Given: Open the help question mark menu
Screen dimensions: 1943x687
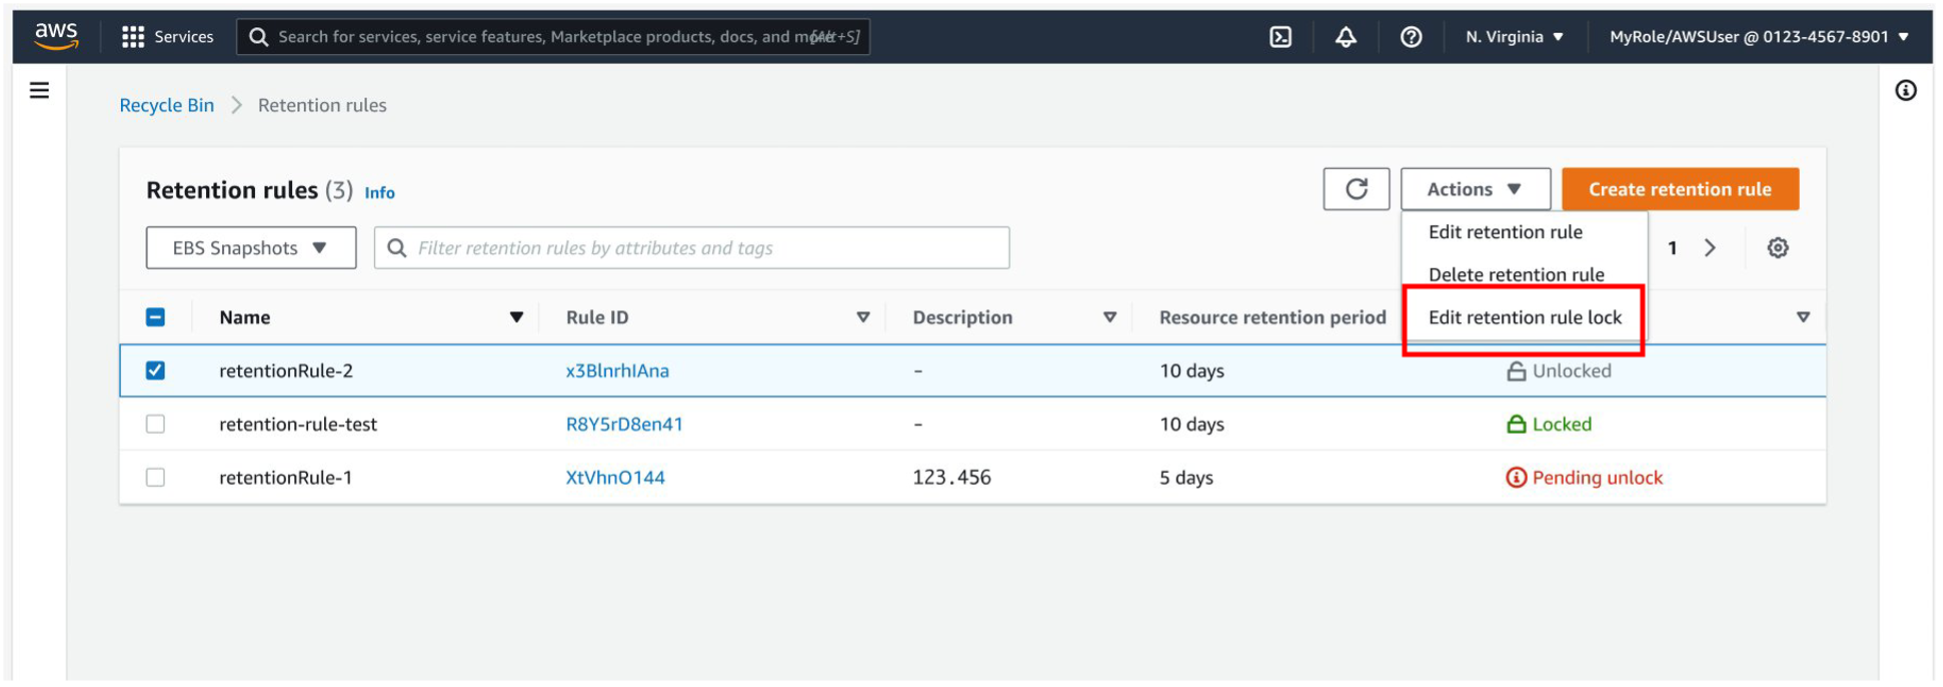Looking at the screenshot, I should click(x=1411, y=37).
